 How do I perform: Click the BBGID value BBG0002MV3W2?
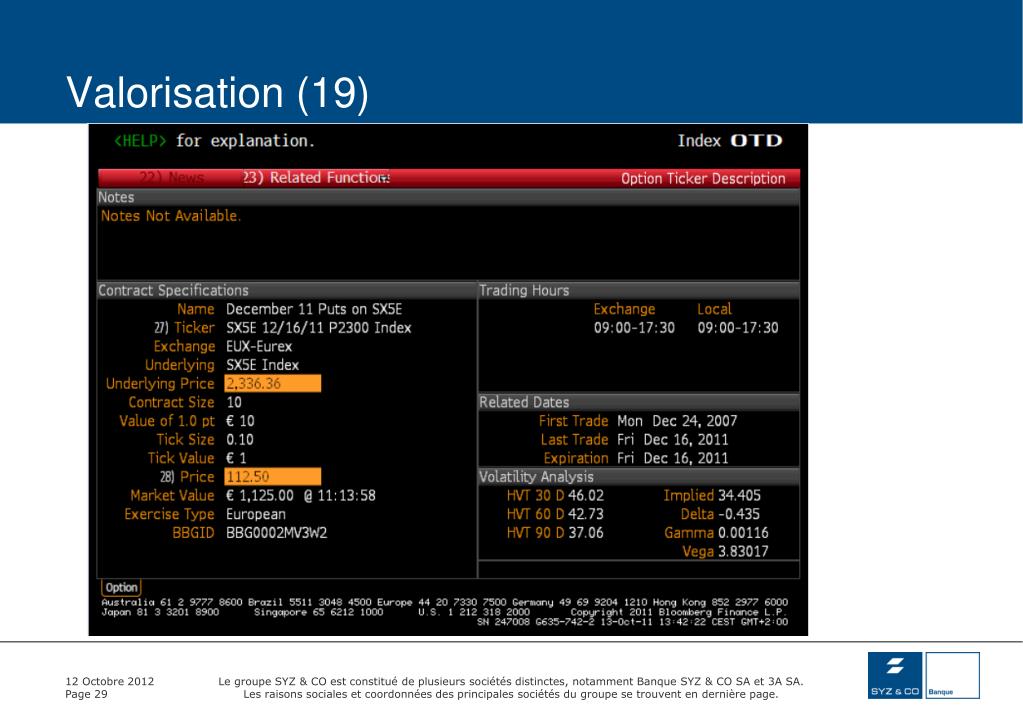click(x=277, y=532)
